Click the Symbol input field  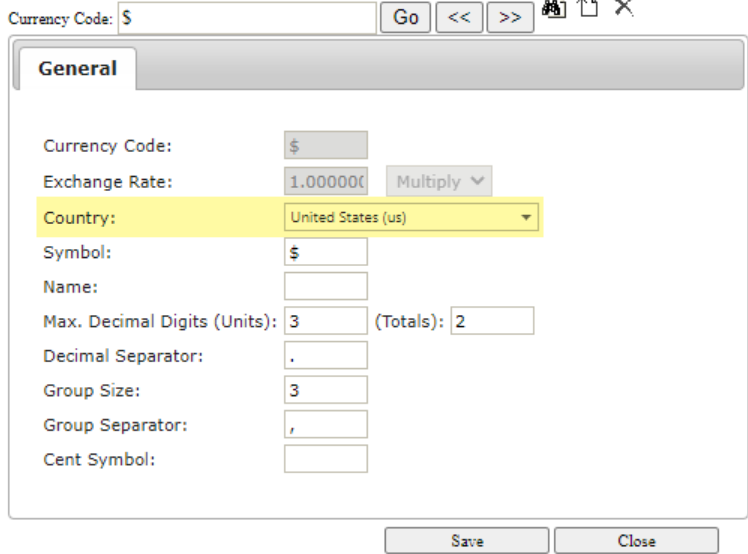(326, 252)
